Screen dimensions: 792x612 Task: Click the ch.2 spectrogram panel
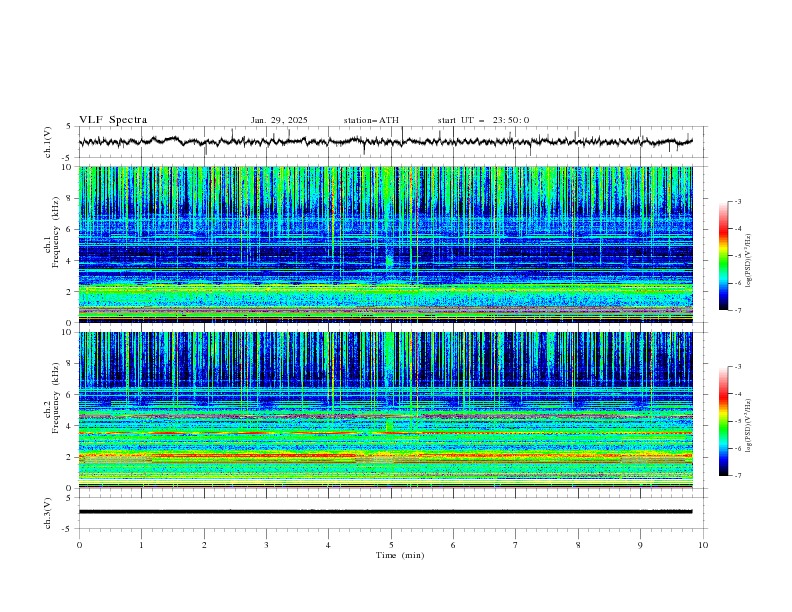click(386, 410)
